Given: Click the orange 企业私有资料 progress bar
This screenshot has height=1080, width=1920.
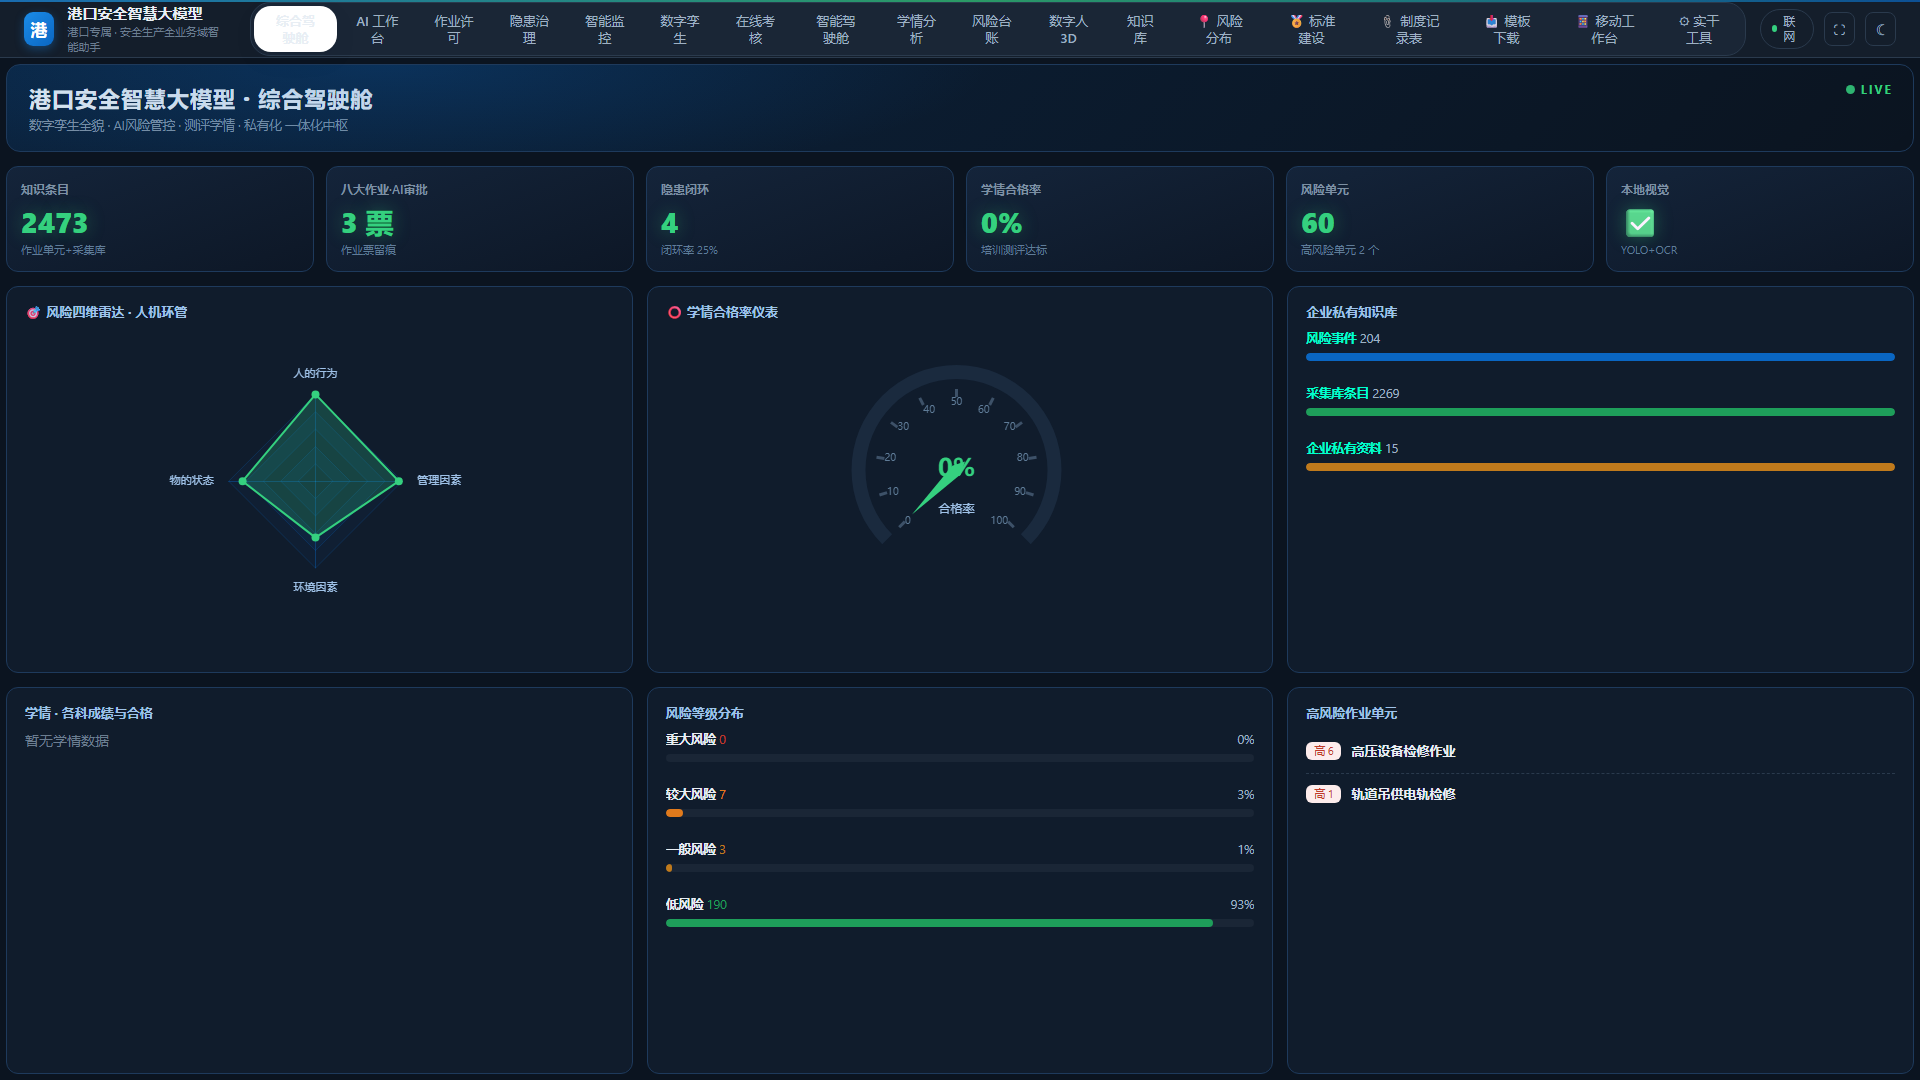Looking at the screenshot, I should [1600, 467].
